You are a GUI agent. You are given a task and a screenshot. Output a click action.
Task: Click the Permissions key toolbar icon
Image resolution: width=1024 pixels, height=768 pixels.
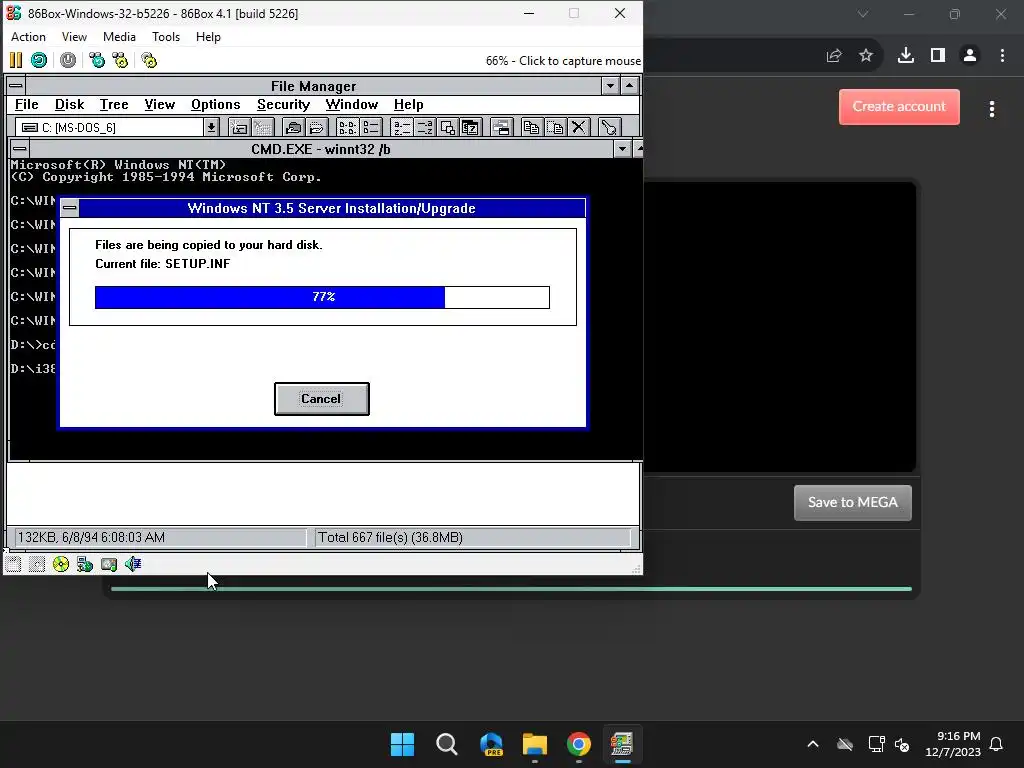[609, 127]
